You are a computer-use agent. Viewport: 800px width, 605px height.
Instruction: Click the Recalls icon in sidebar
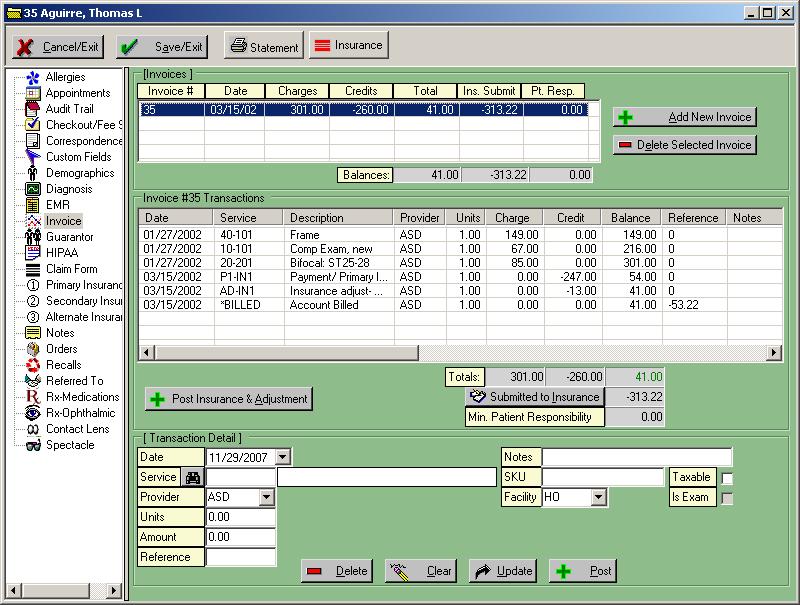pyautogui.click(x=33, y=365)
